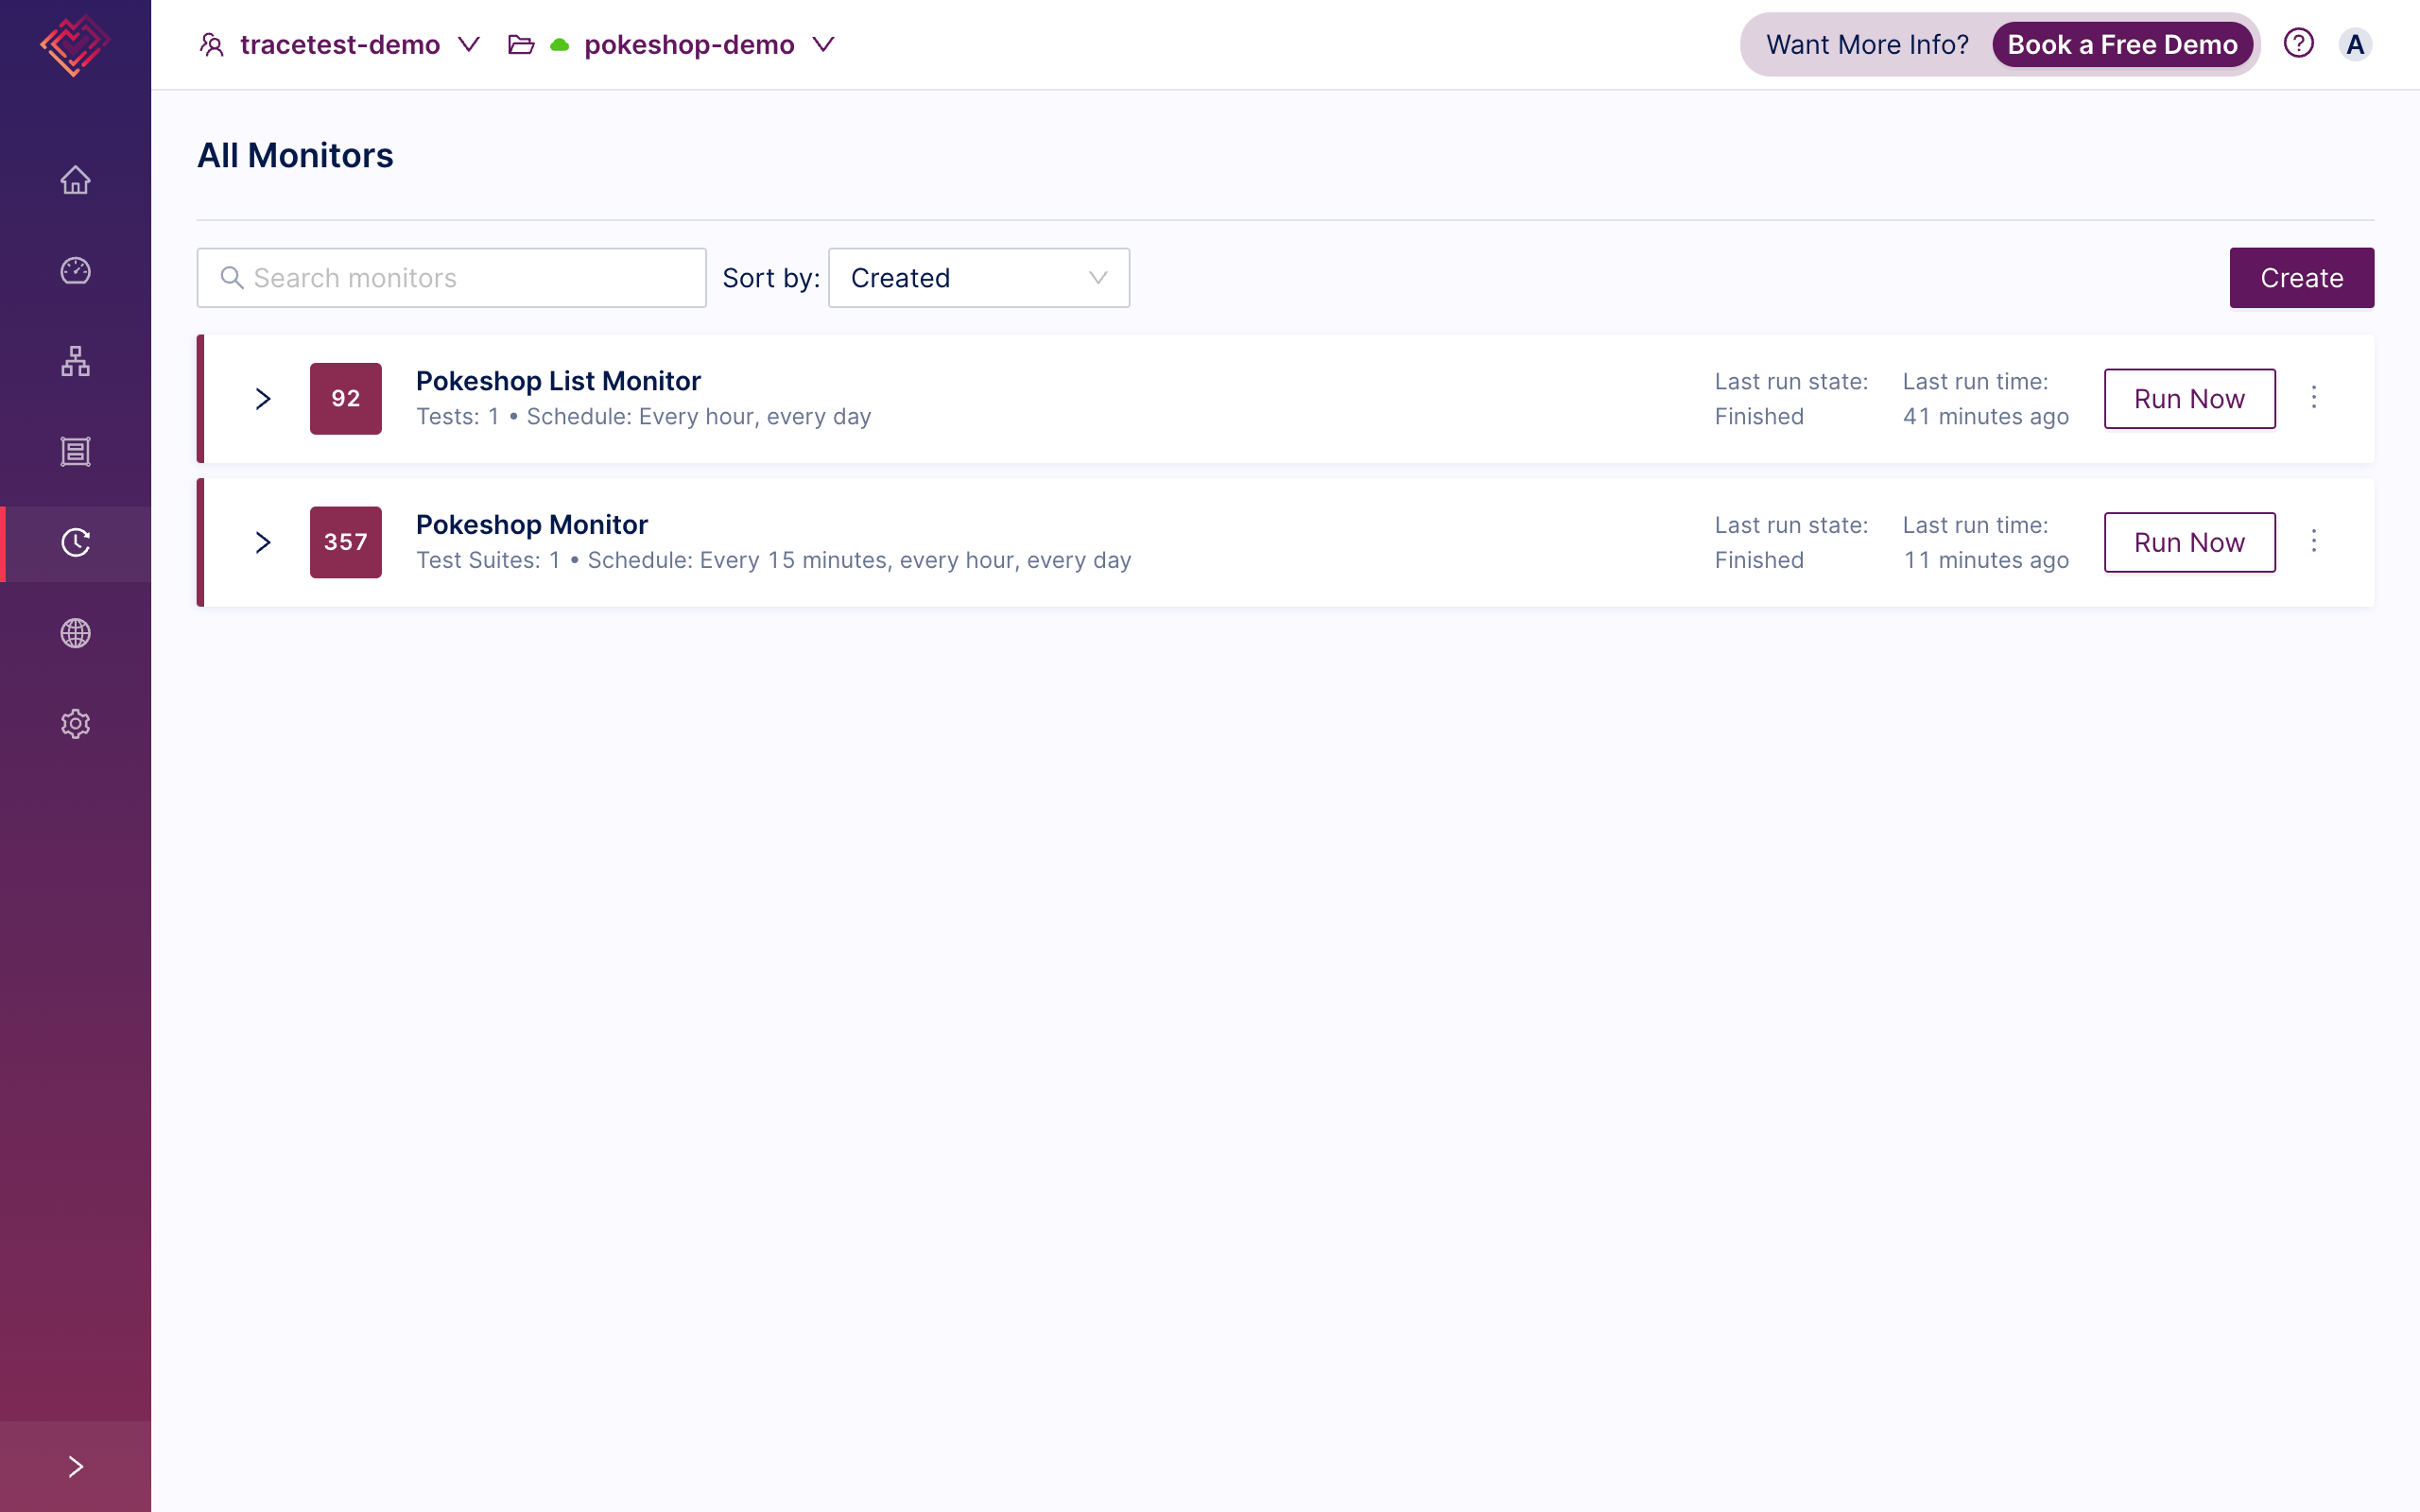Image resolution: width=2420 pixels, height=1512 pixels.
Task: Open options menu for Pokeshop List Monitor
Action: (x=2313, y=398)
